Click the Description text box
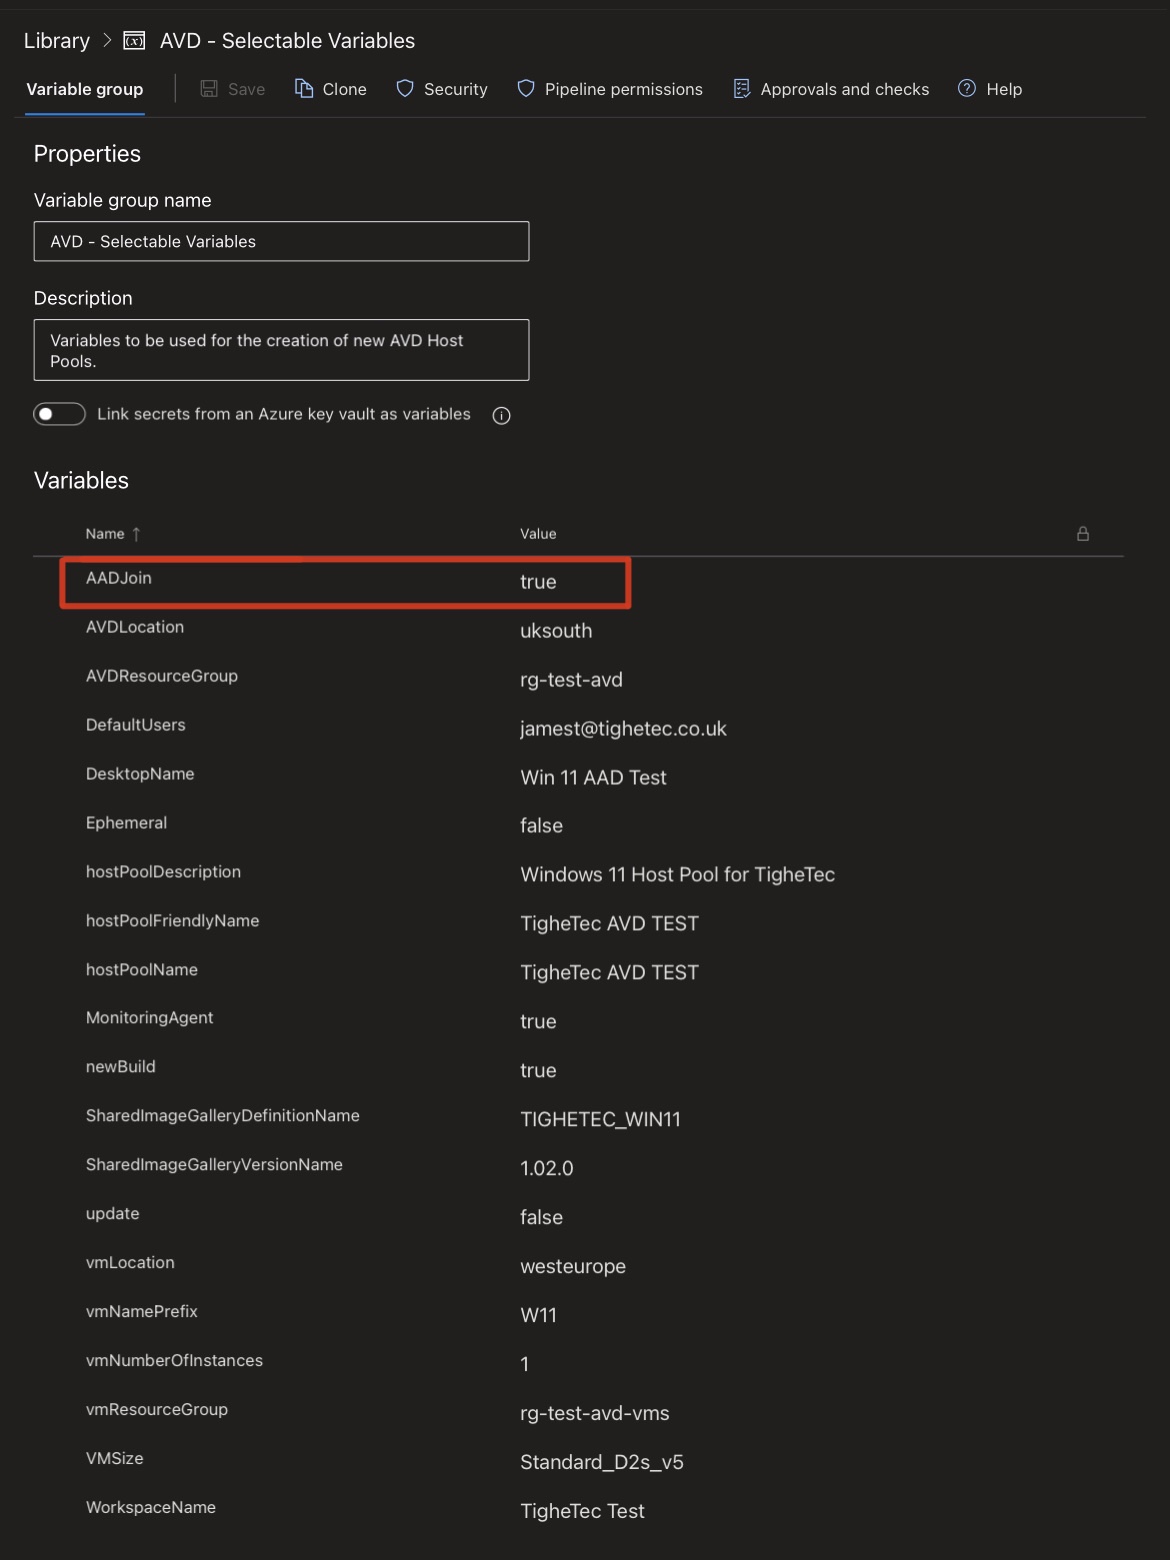This screenshot has width=1170, height=1560. [281, 350]
